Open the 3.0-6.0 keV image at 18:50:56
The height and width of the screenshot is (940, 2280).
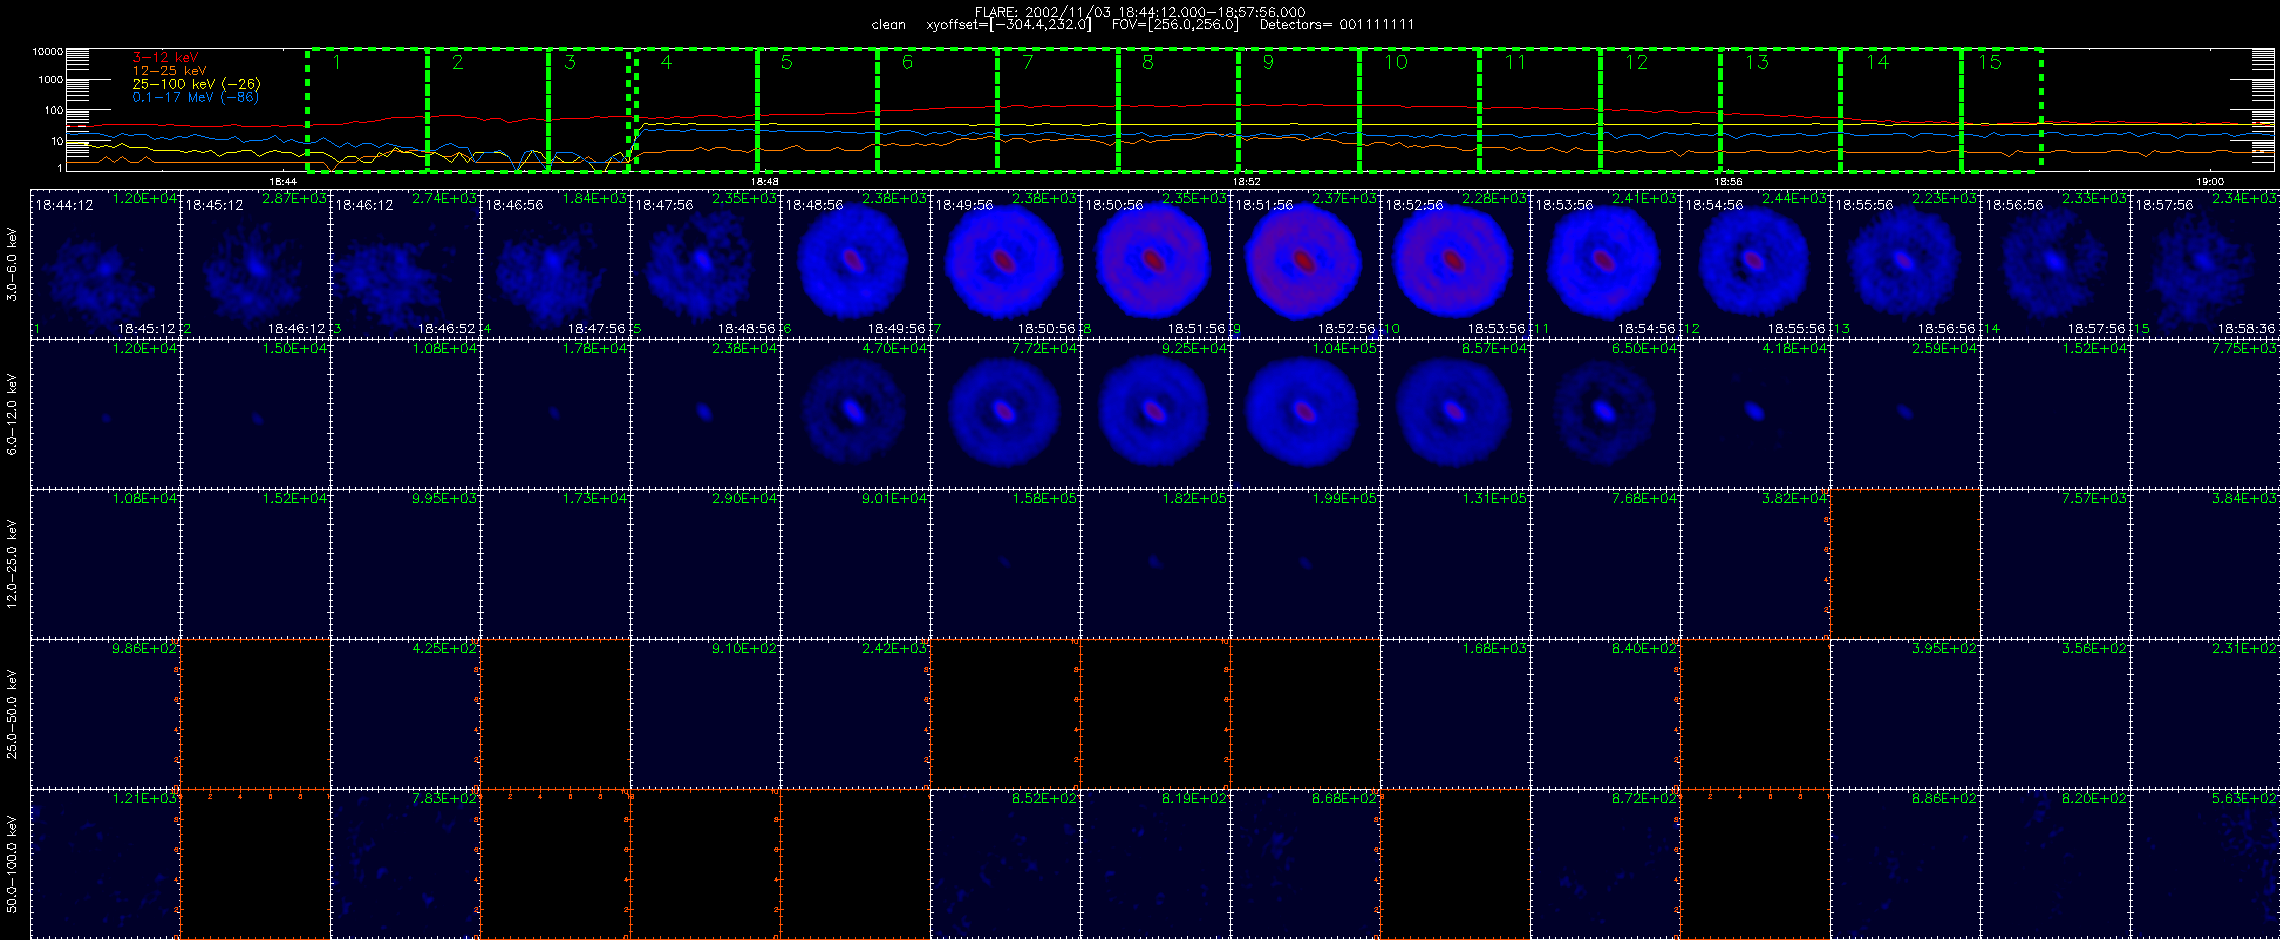point(1155,264)
